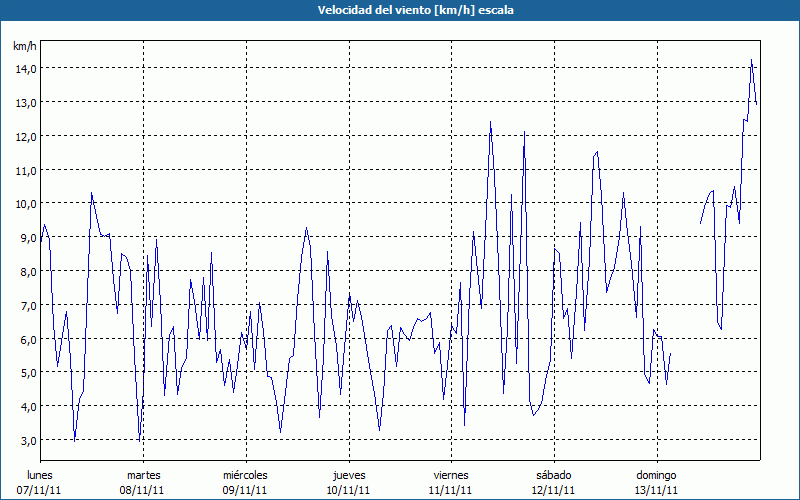Select the 10/11/11 date label
800x500 pixels.
[x=349, y=490]
